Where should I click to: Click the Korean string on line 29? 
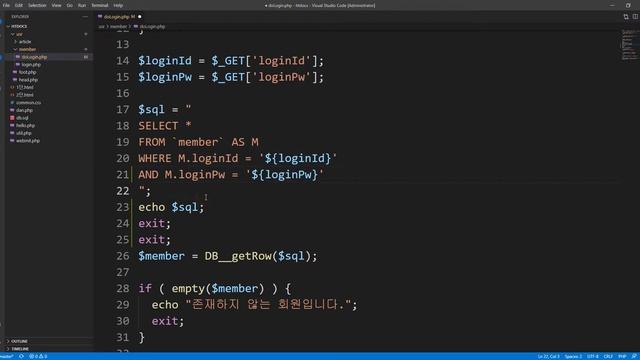pyautogui.click(x=268, y=304)
